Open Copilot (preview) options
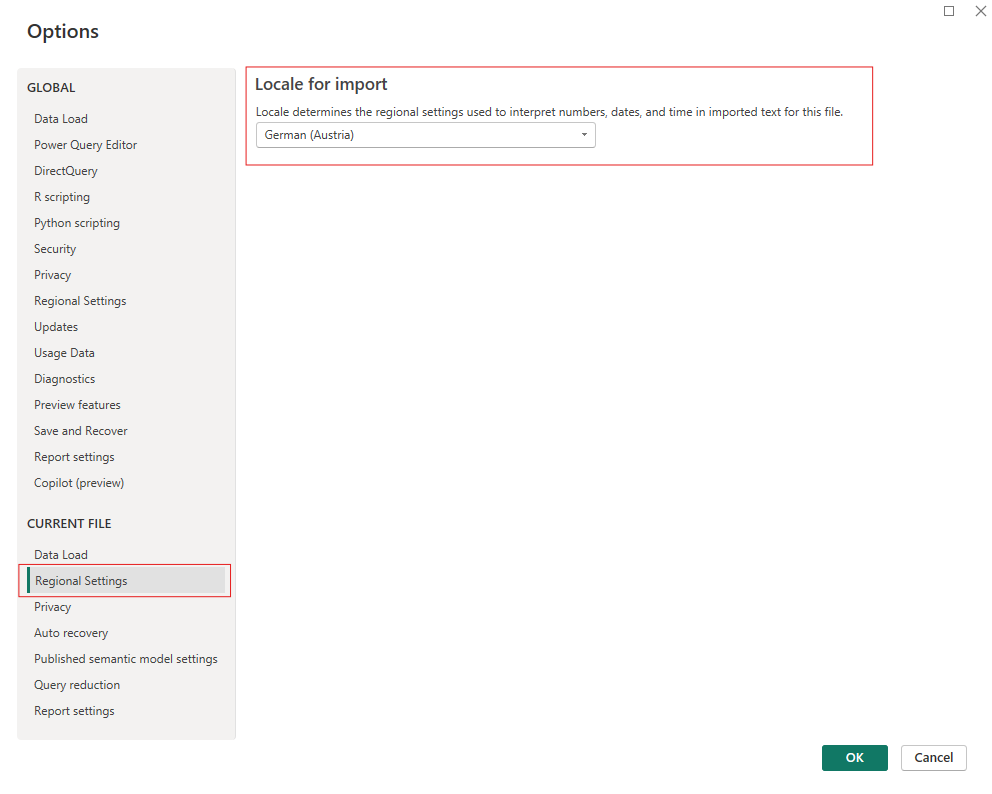This screenshot has height=794, width=992. coord(79,482)
